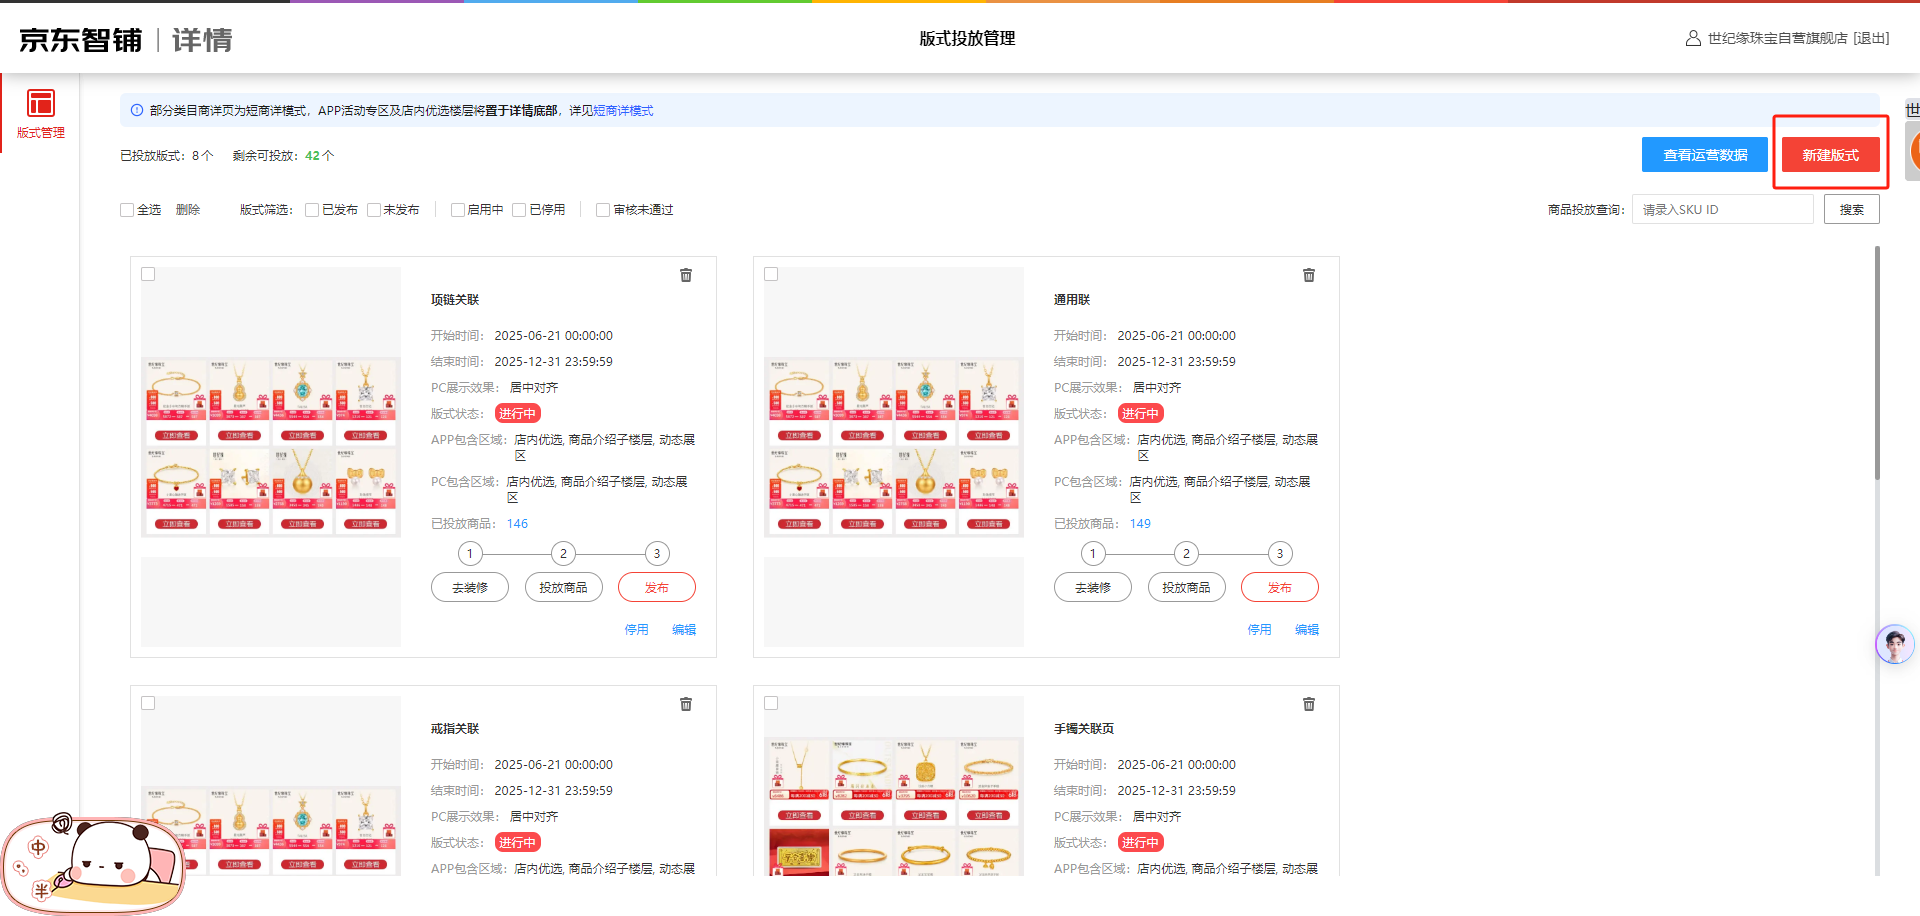Click trash icon on 手镯关联页 card
Viewport: 1920px width, 916px height.
(x=1309, y=704)
